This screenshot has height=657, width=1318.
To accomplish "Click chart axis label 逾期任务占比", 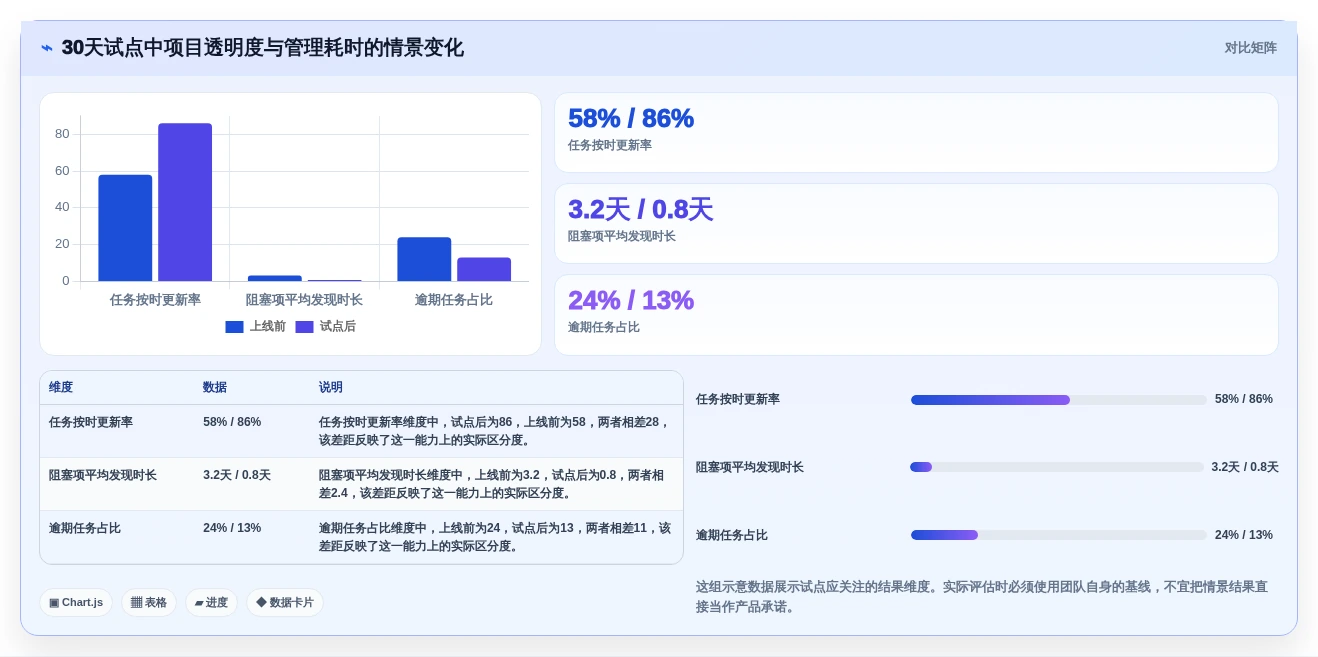I will tap(454, 300).
